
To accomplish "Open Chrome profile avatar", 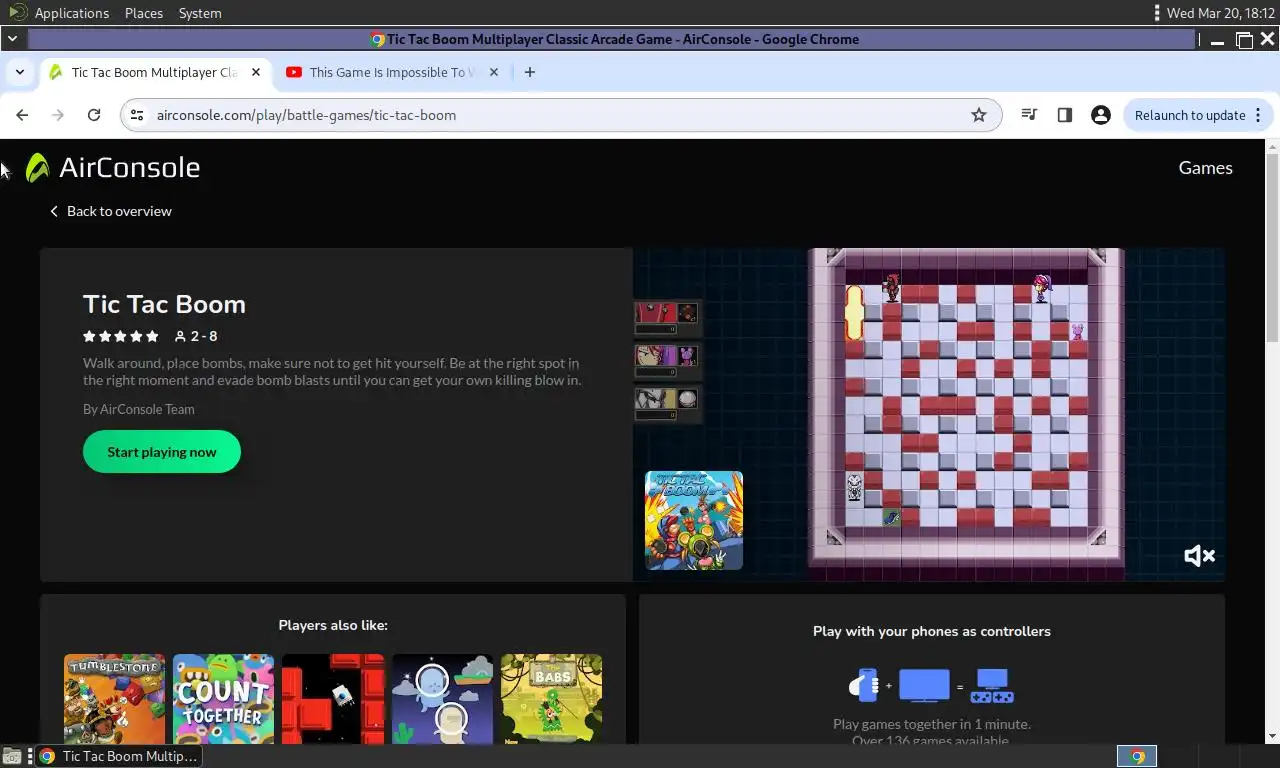I will (x=1101, y=115).
